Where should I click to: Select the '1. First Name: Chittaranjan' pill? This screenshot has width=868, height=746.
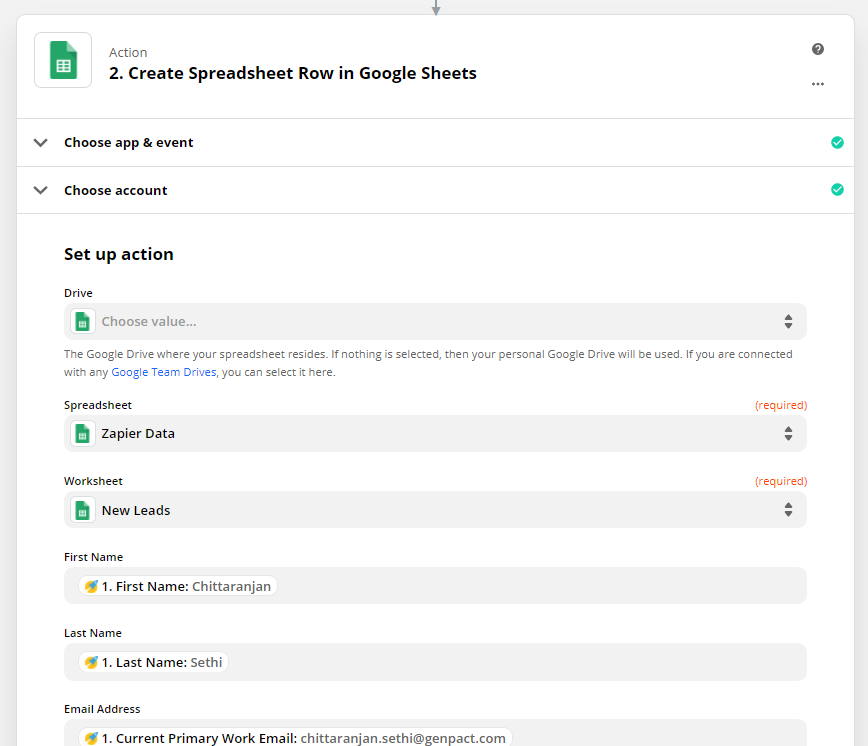click(x=178, y=586)
